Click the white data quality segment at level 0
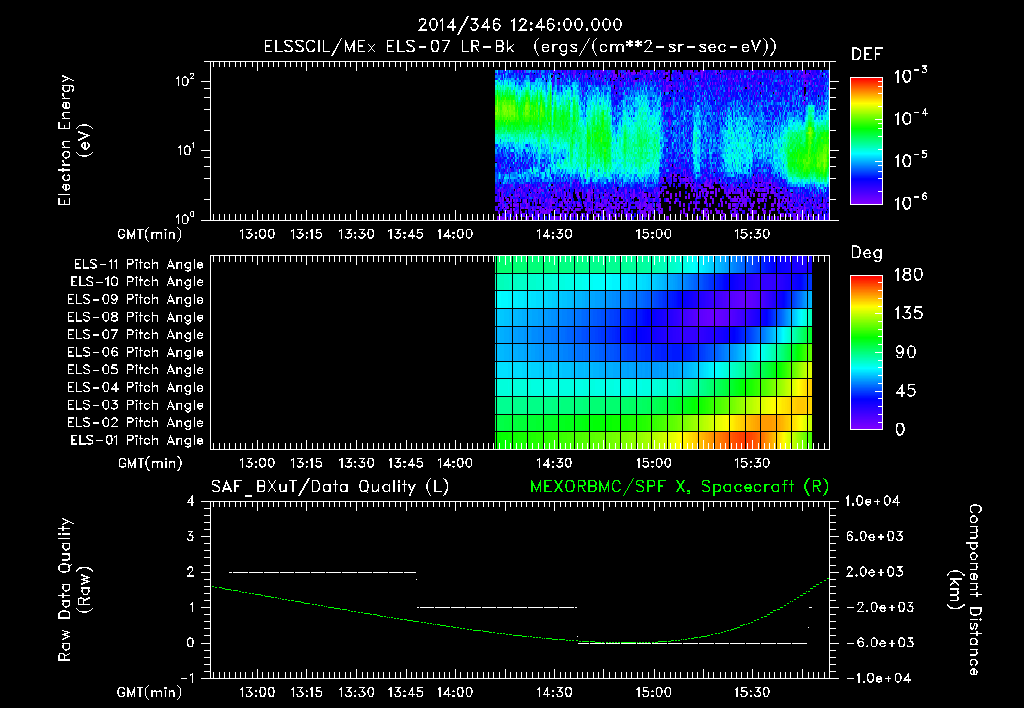The image size is (1024, 708). (x=692, y=643)
